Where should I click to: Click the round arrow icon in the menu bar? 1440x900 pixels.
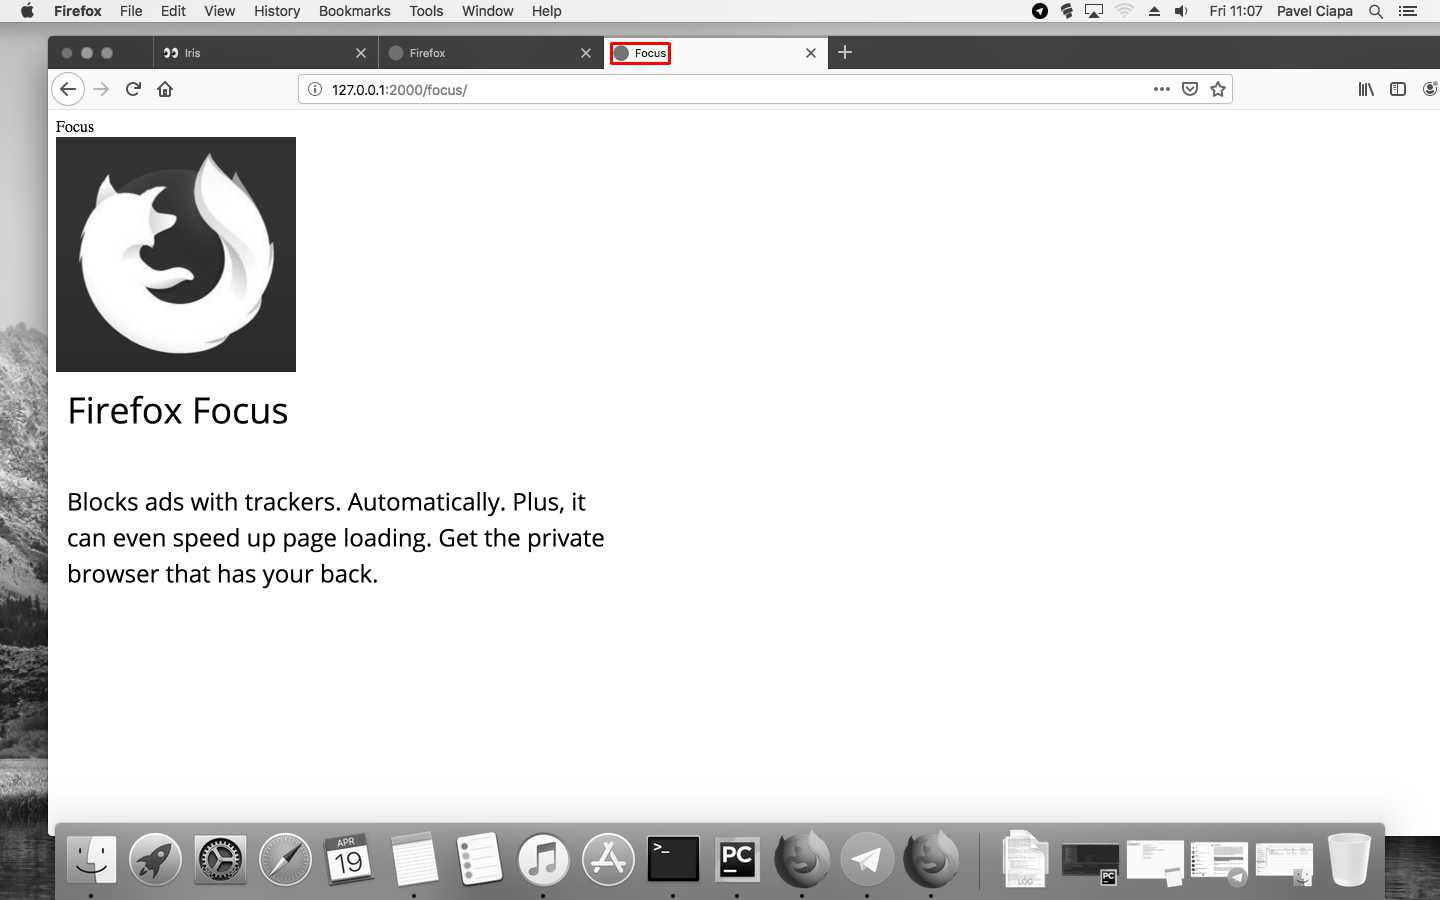pyautogui.click(x=1040, y=11)
